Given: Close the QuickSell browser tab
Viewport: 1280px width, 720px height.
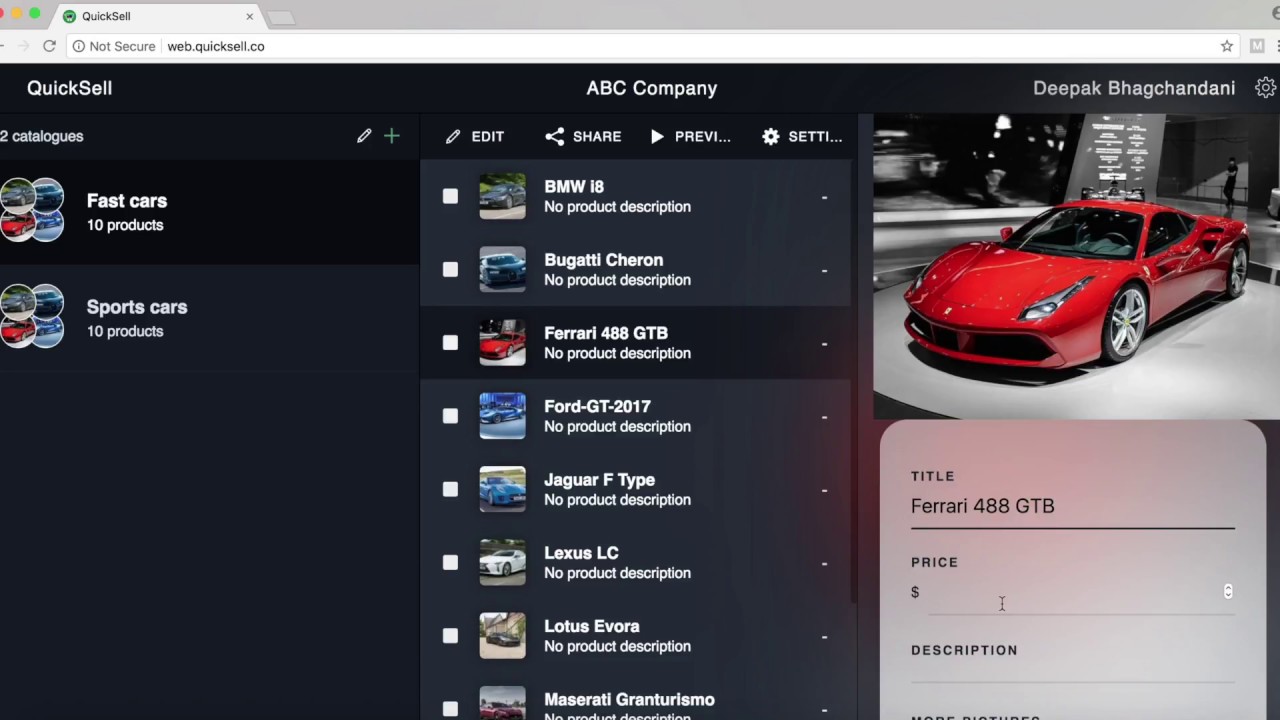Looking at the screenshot, I should click(x=249, y=16).
